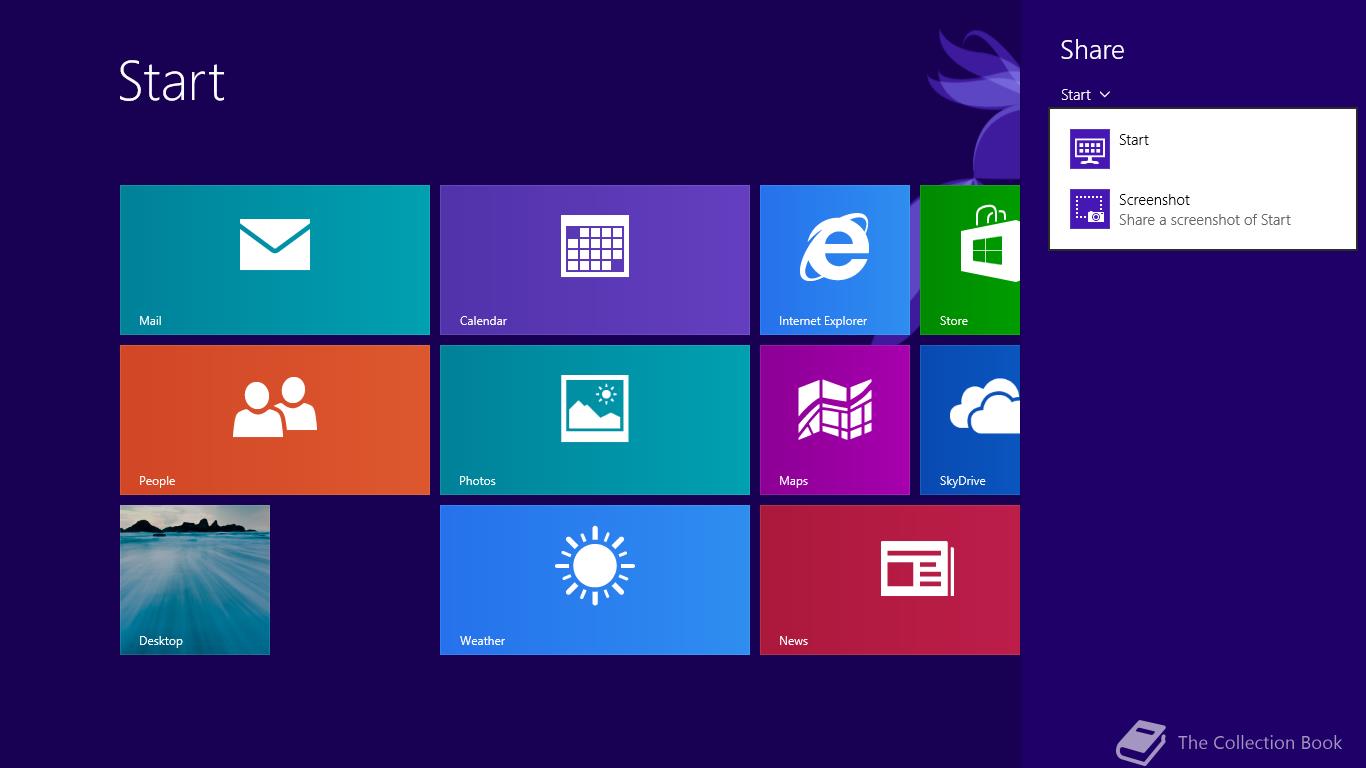Open the Photos tile picture icon
The height and width of the screenshot is (768, 1366).
pos(595,408)
